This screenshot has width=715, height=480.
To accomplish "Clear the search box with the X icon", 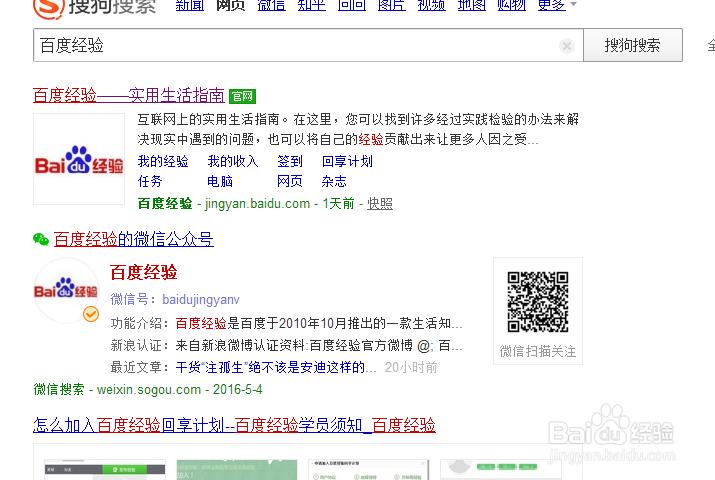I will (x=567, y=46).
